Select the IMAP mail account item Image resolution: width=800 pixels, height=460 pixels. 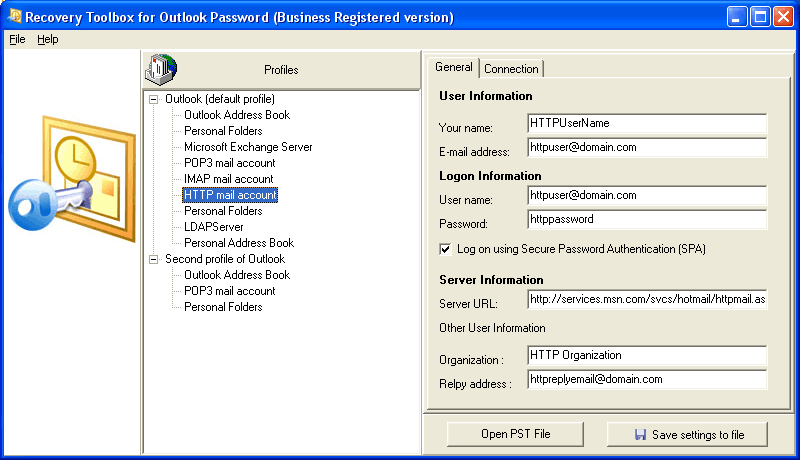228,179
